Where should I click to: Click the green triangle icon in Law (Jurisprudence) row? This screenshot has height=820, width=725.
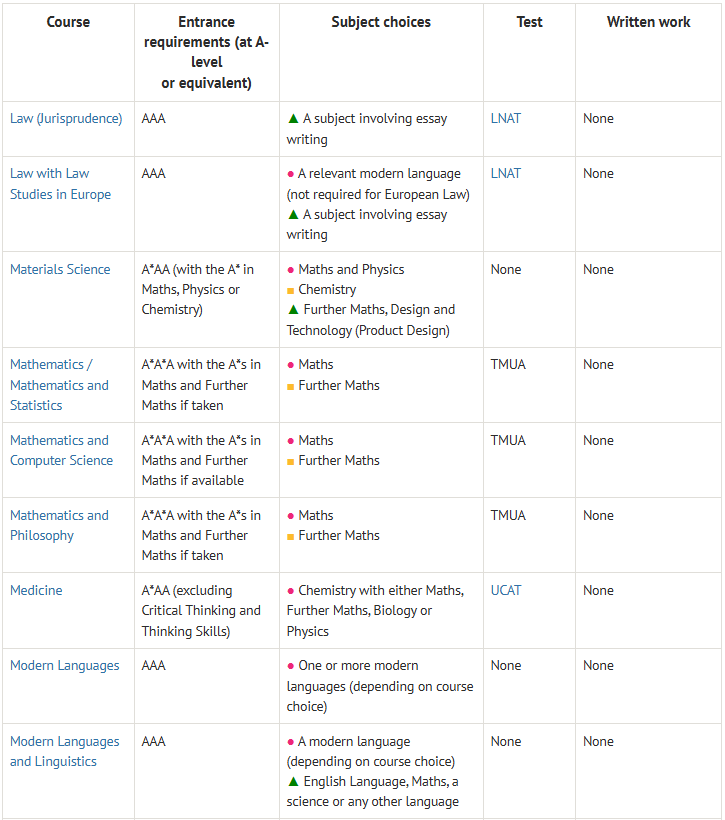(293, 119)
